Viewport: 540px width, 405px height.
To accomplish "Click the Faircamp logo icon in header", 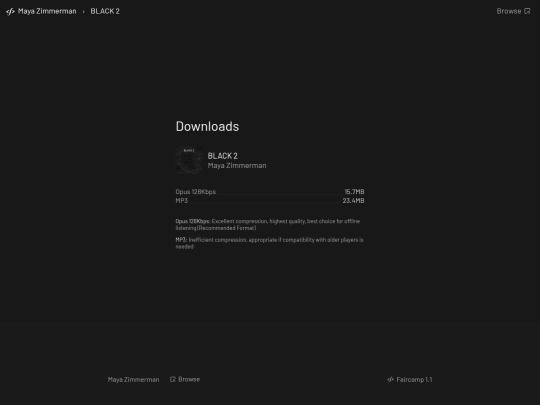I will click(10, 11).
